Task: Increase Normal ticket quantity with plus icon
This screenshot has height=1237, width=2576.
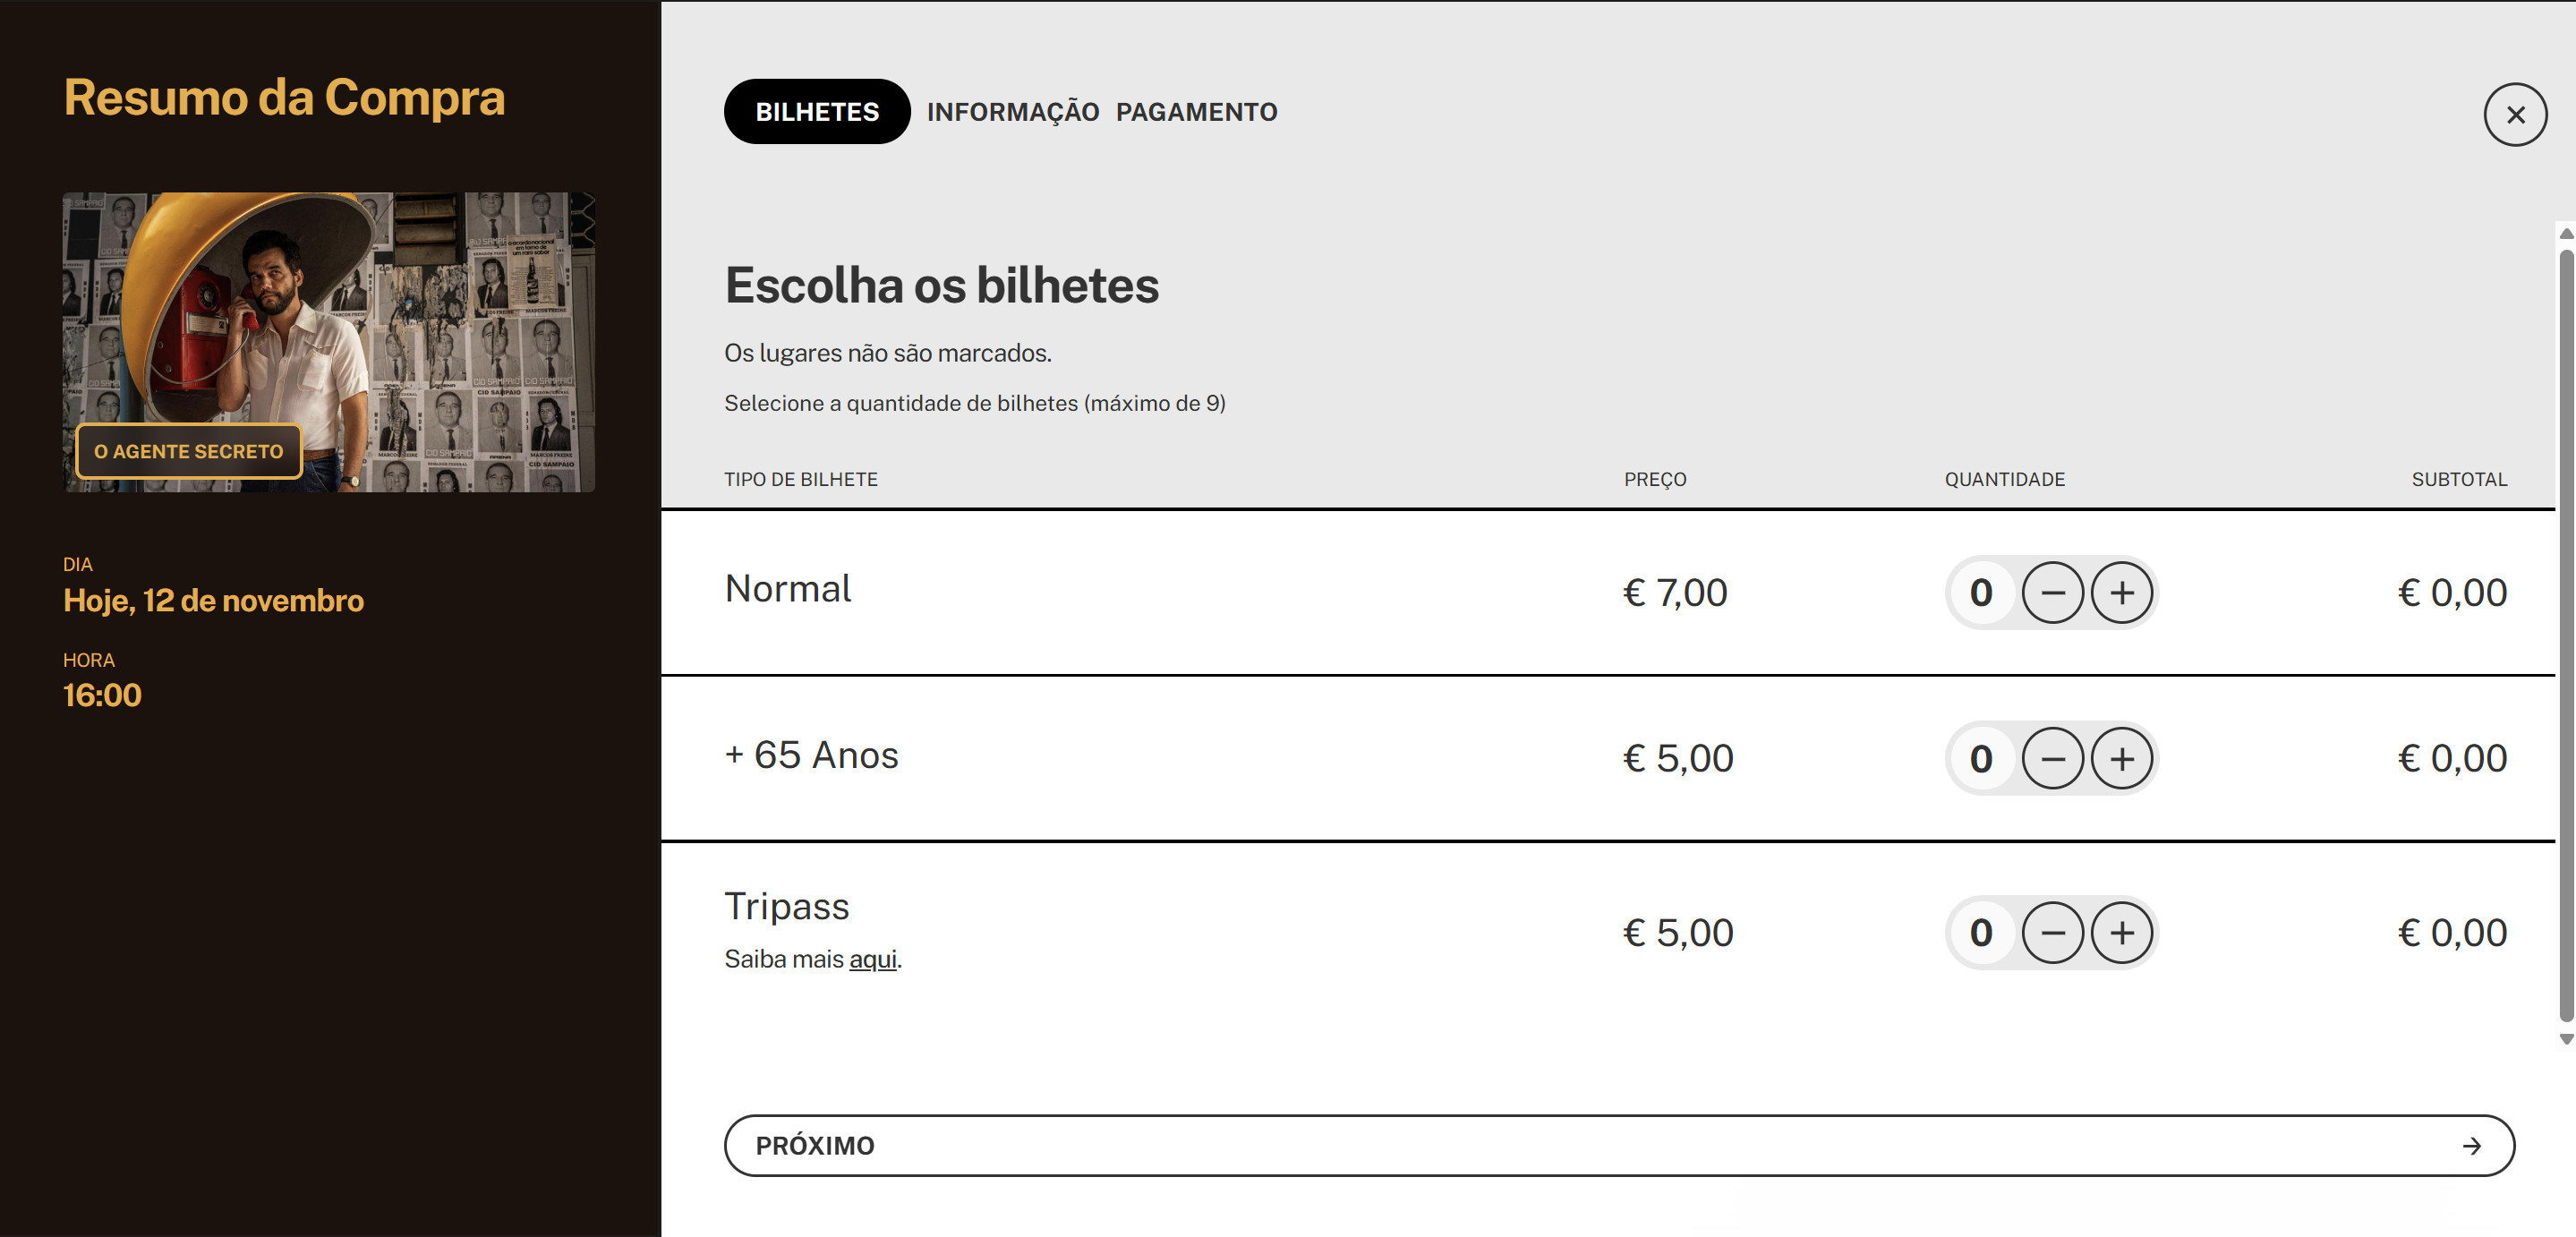Action: (2121, 593)
